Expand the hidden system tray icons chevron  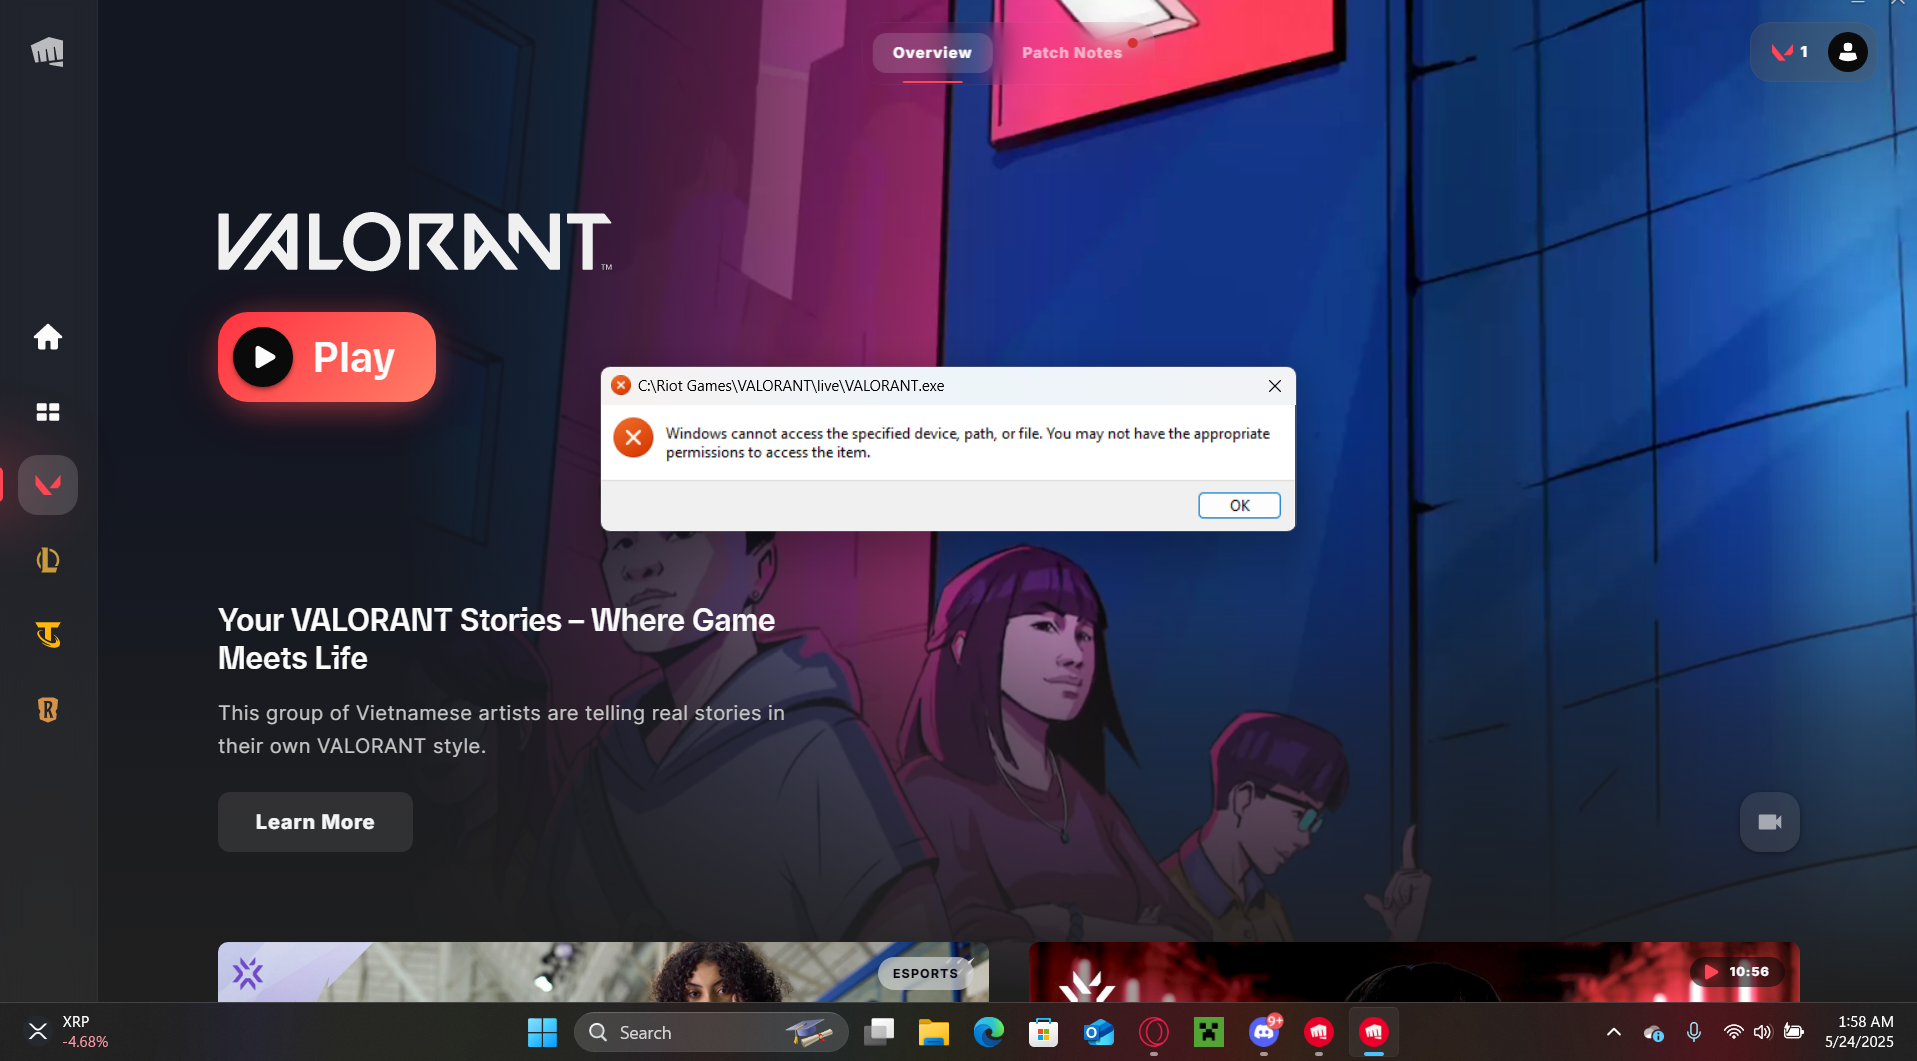tap(1613, 1032)
